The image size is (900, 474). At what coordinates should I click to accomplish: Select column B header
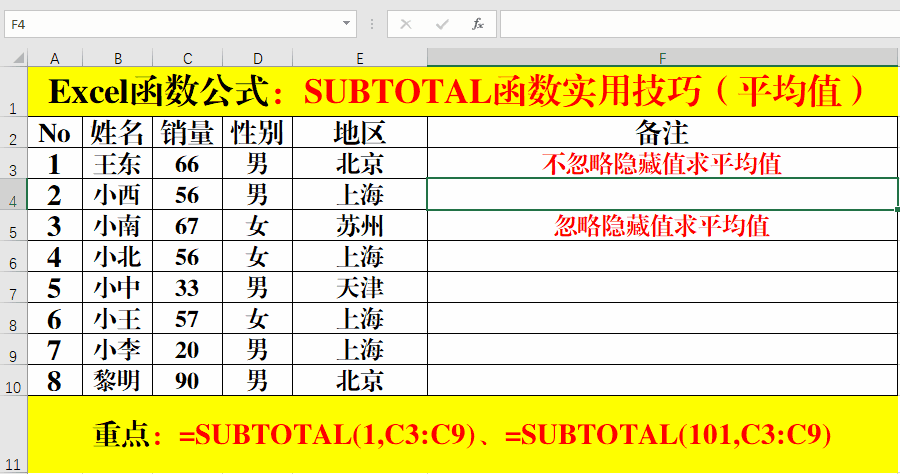click(x=118, y=58)
